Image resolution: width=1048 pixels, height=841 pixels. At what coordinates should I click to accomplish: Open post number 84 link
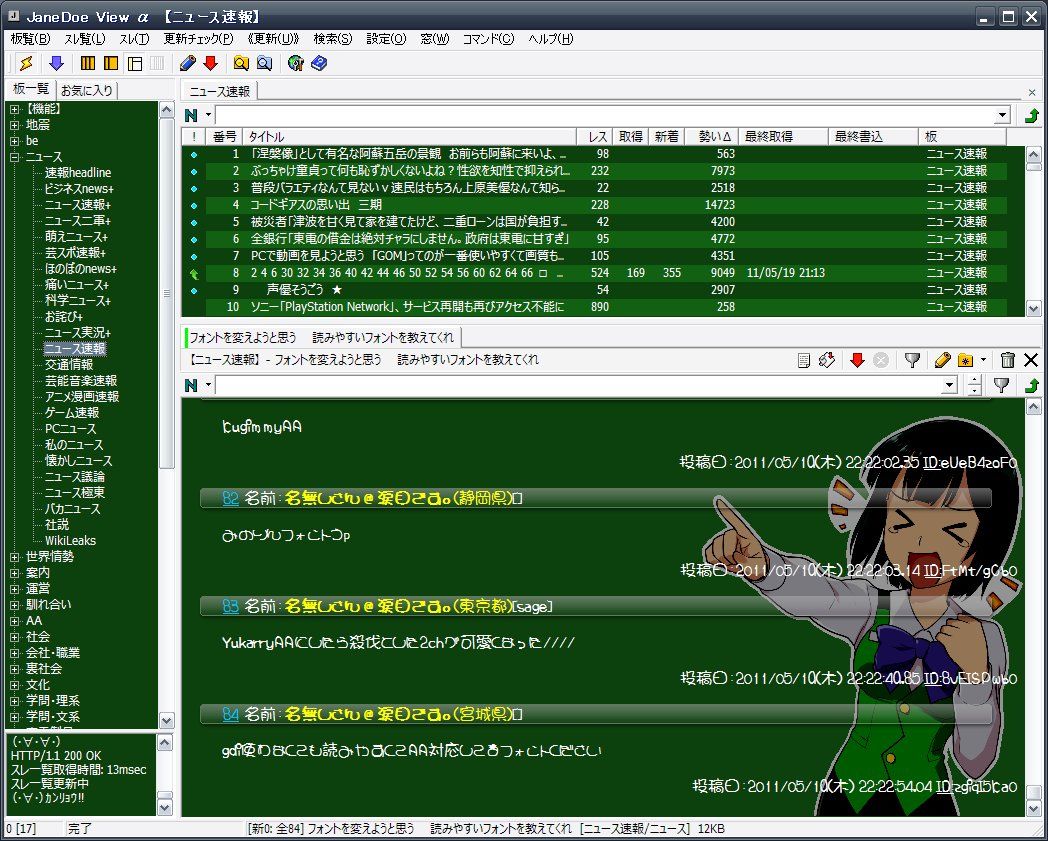[x=231, y=715]
